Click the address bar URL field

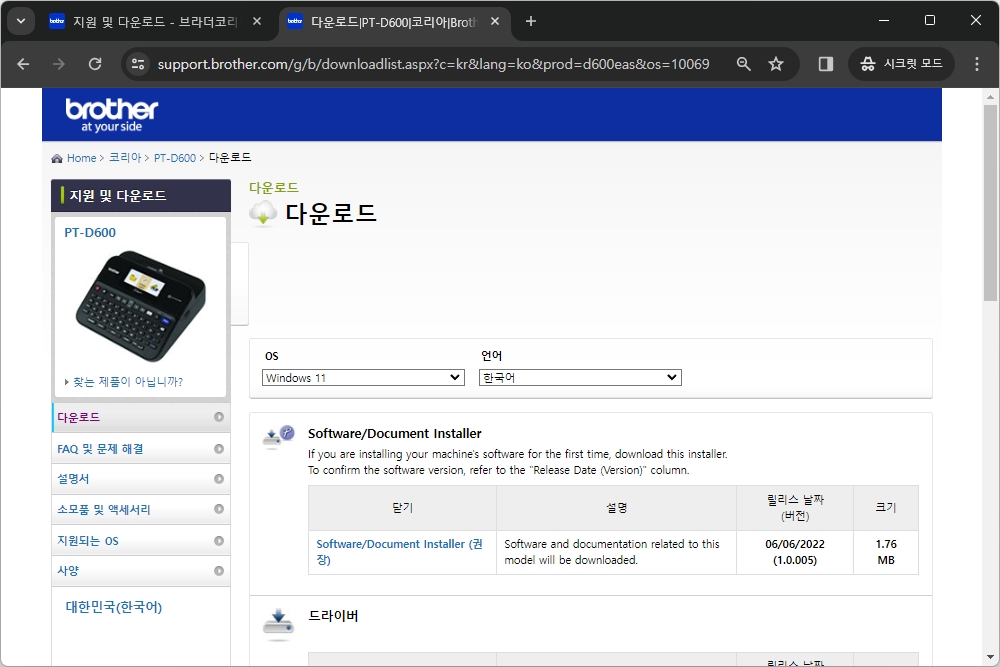point(433,64)
